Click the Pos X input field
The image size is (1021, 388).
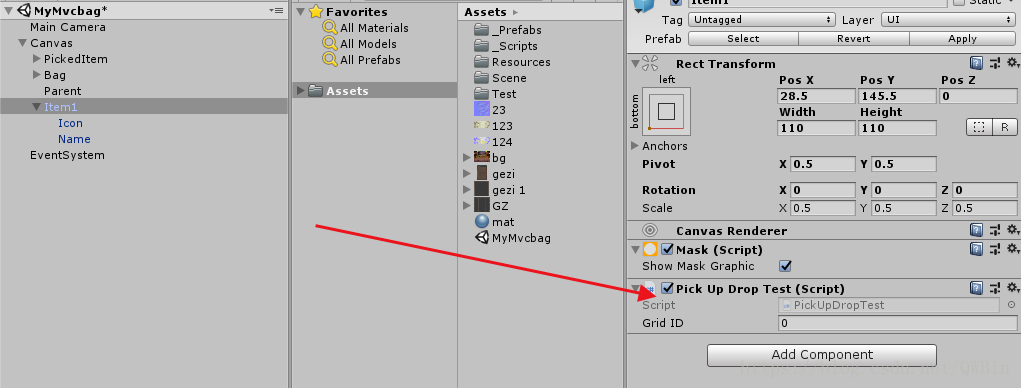(817, 96)
